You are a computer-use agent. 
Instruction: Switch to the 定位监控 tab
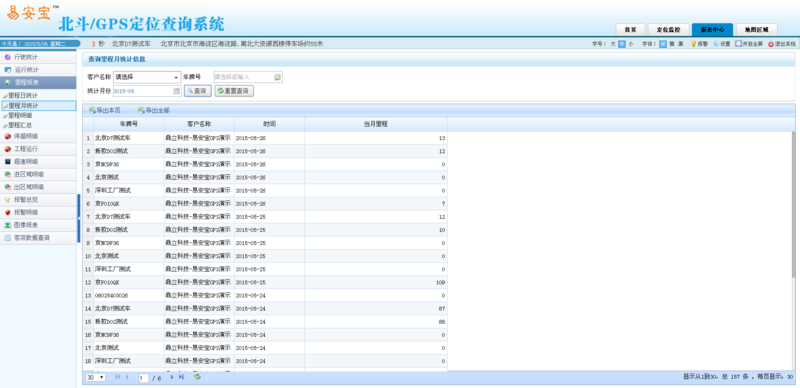click(669, 30)
